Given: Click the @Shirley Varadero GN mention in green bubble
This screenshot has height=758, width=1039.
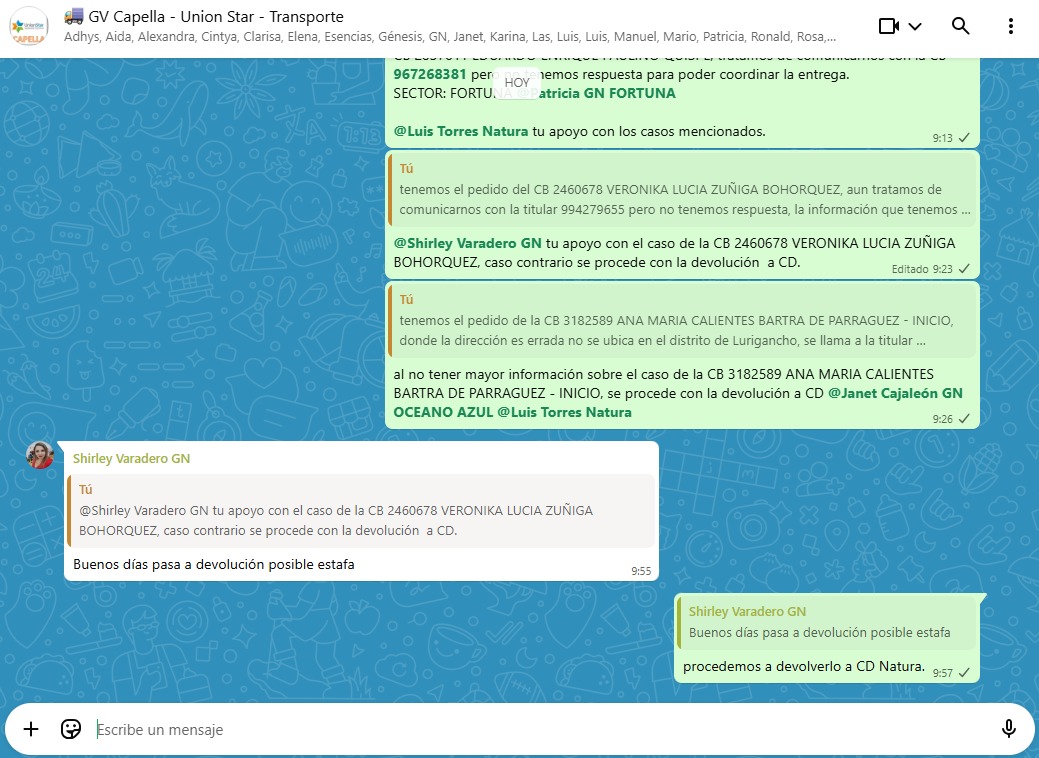Looking at the screenshot, I should click(467, 243).
